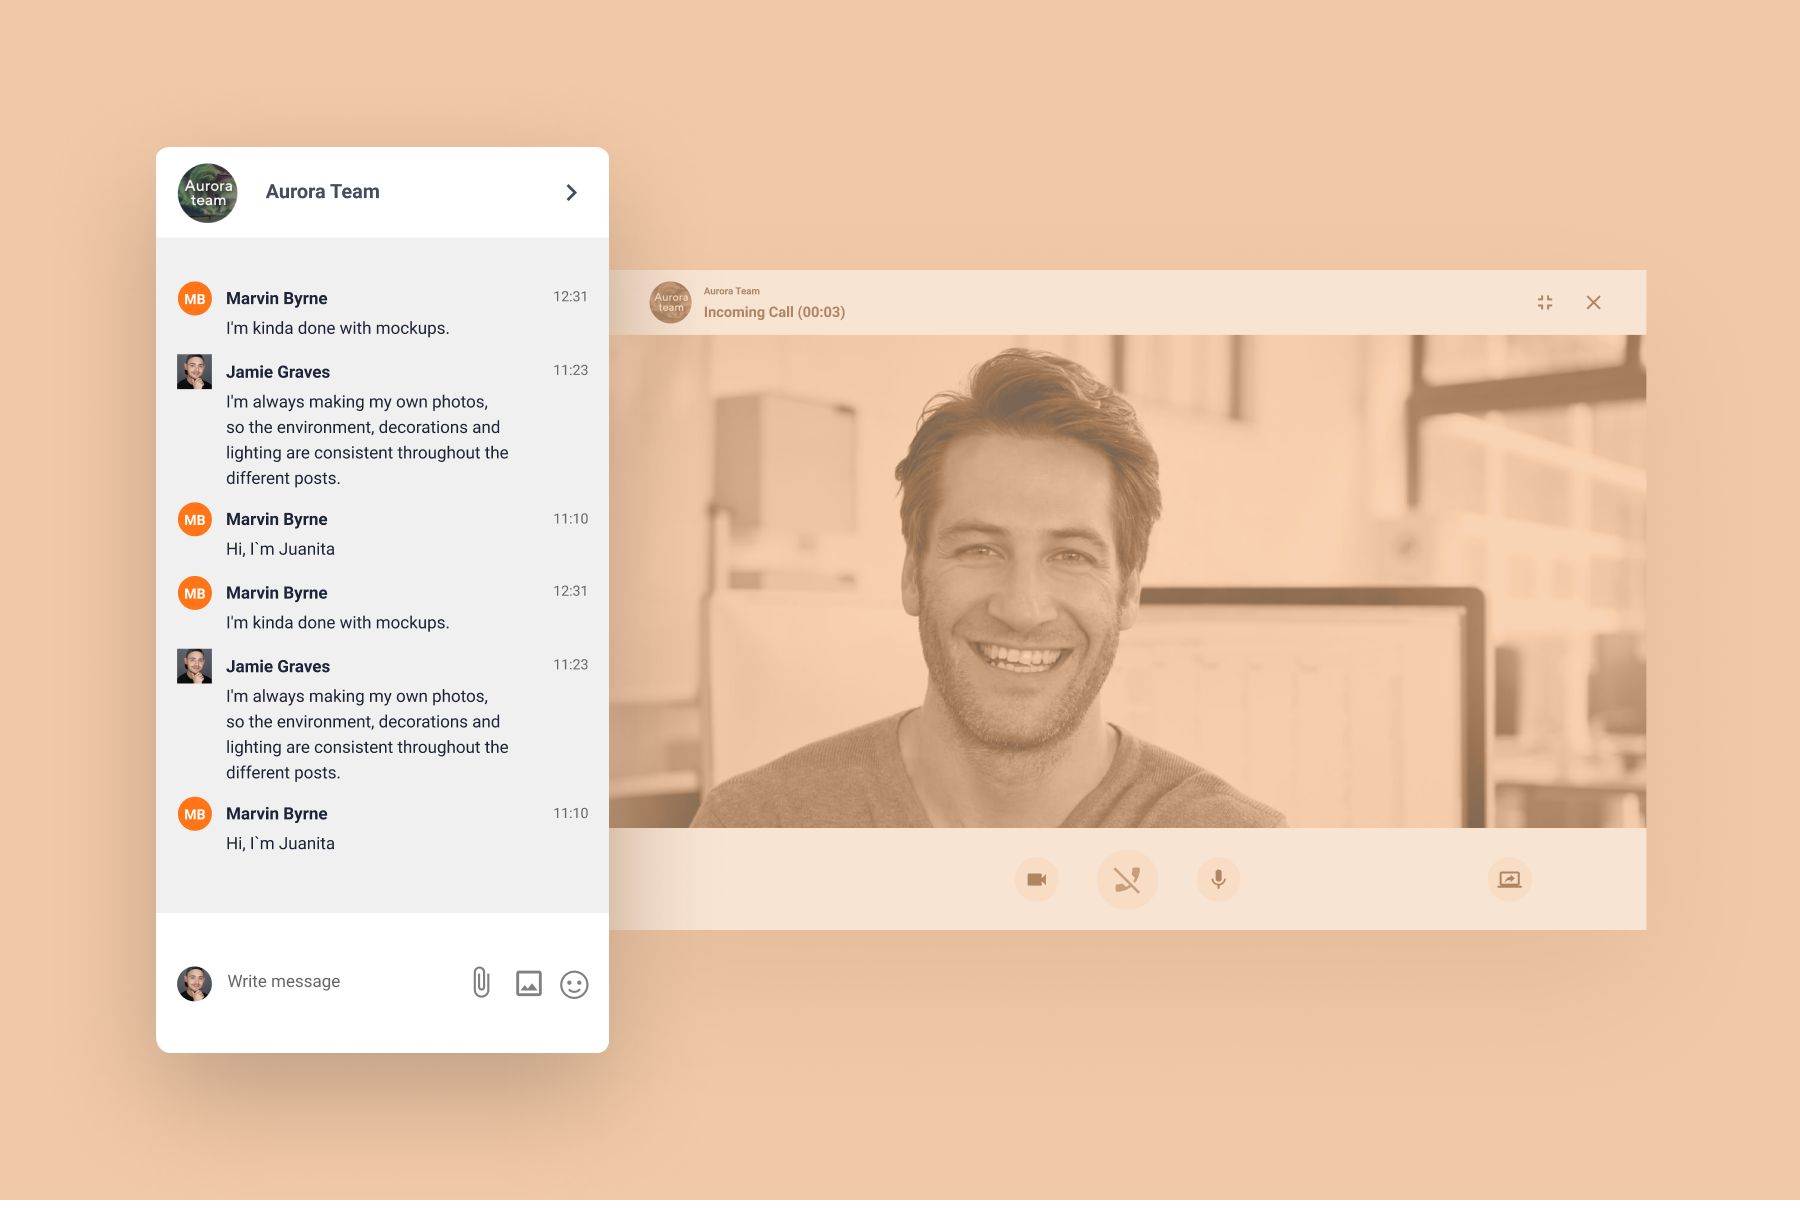Open the Jamie Graves name on the second 11:23 message
The height and width of the screenshot is (1216, 1800).
(x=278, y=666)
